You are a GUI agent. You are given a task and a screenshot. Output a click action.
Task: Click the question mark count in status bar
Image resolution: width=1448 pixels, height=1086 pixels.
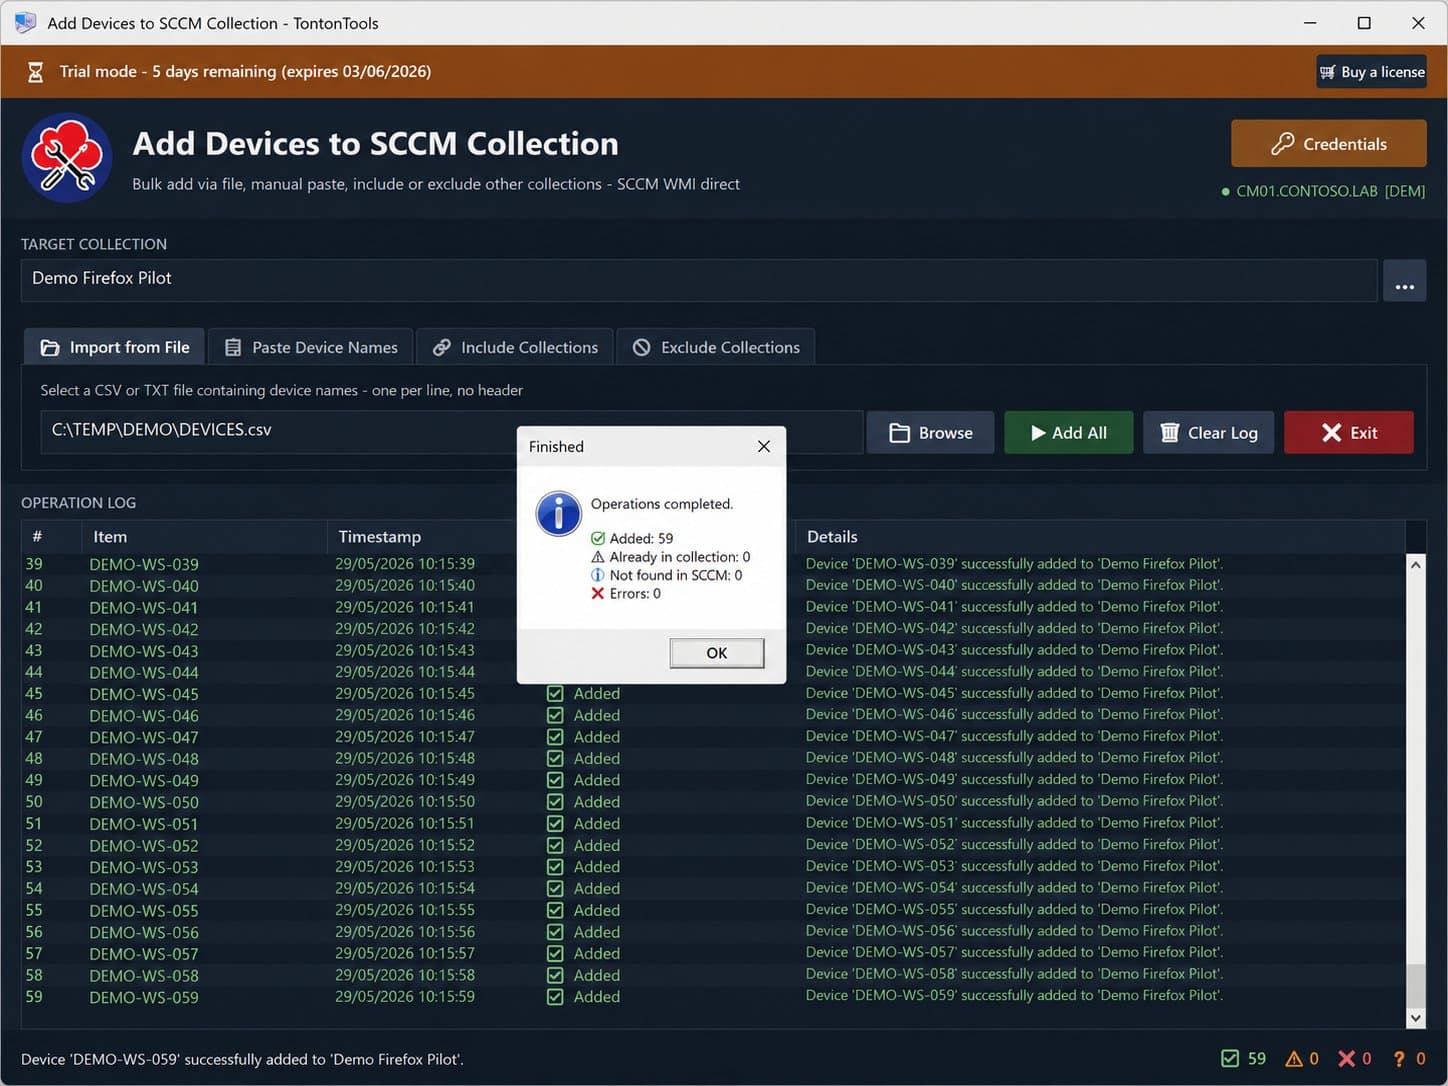coord(1400,1059)
